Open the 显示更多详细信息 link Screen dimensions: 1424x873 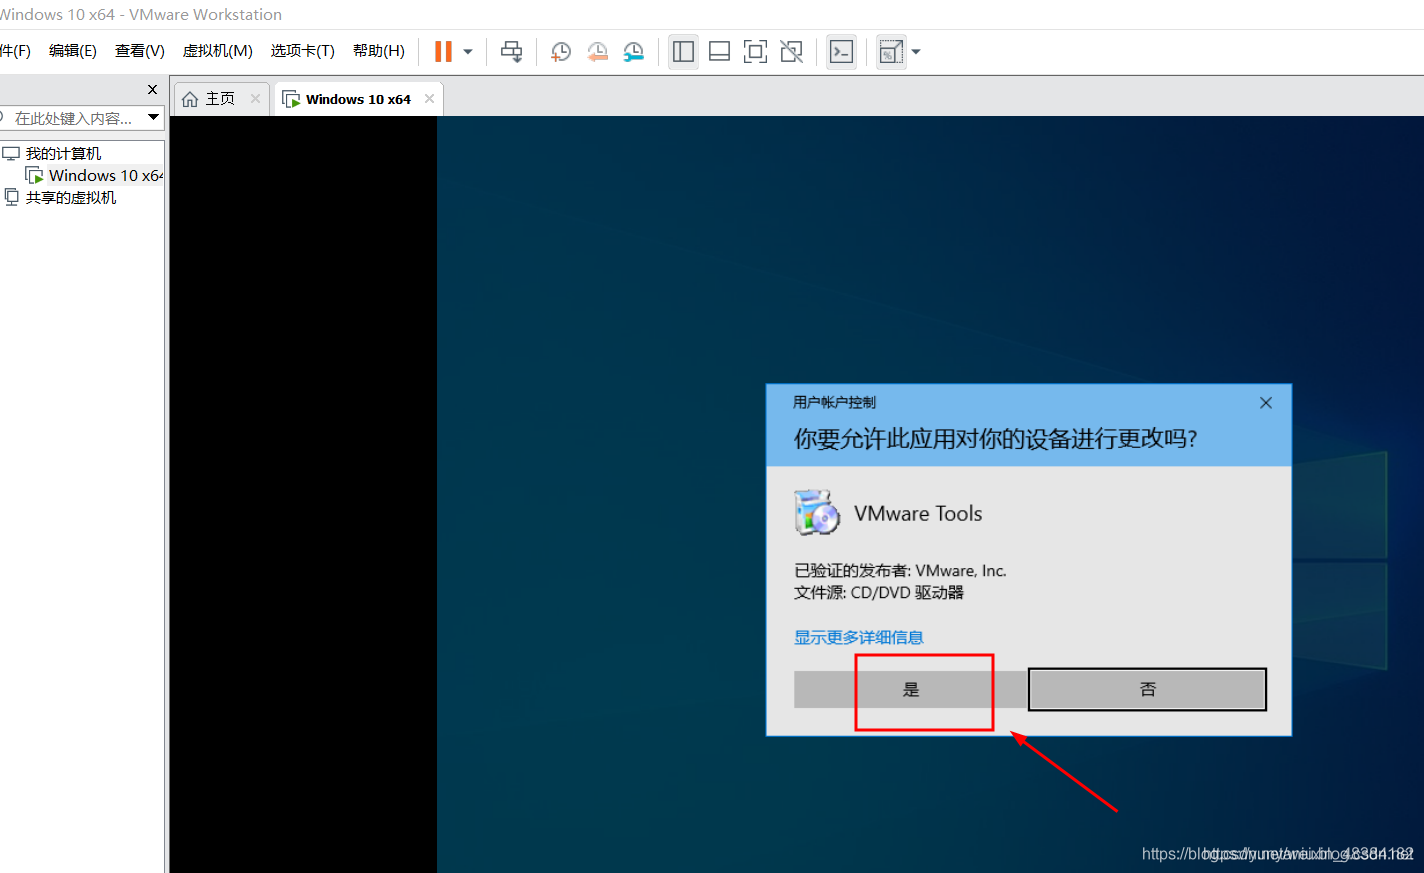859,637
